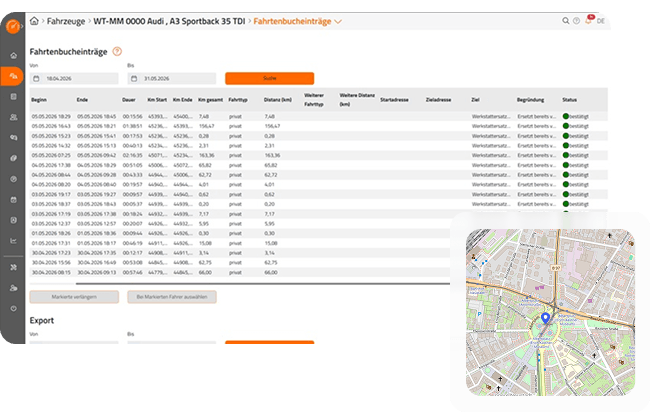This screenshot has width=650, height=412.
Task: Select the row beginning 05.05.2026 18:29
Action: 318,116
